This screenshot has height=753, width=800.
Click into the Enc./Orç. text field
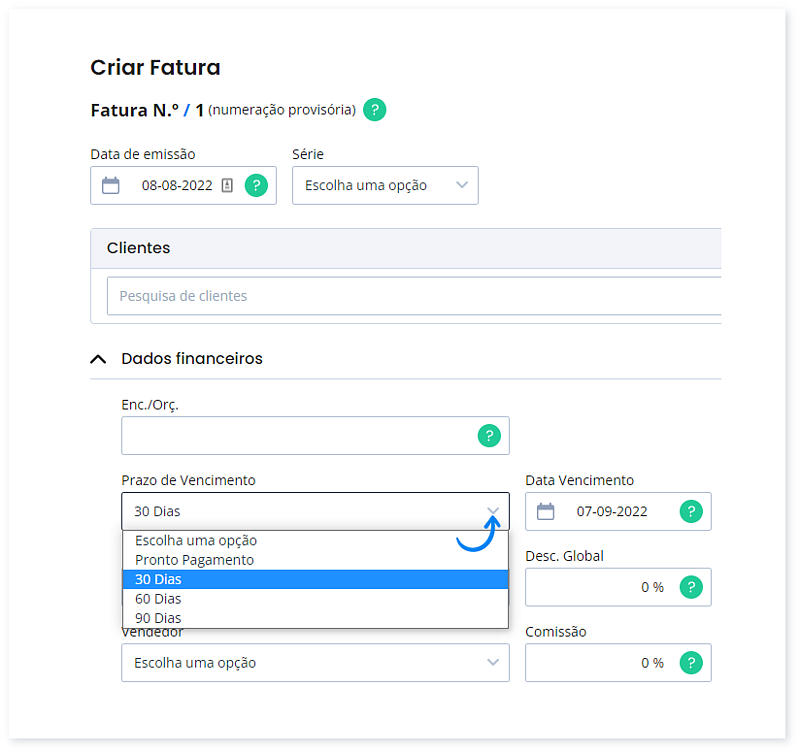(x=295, y=436)
